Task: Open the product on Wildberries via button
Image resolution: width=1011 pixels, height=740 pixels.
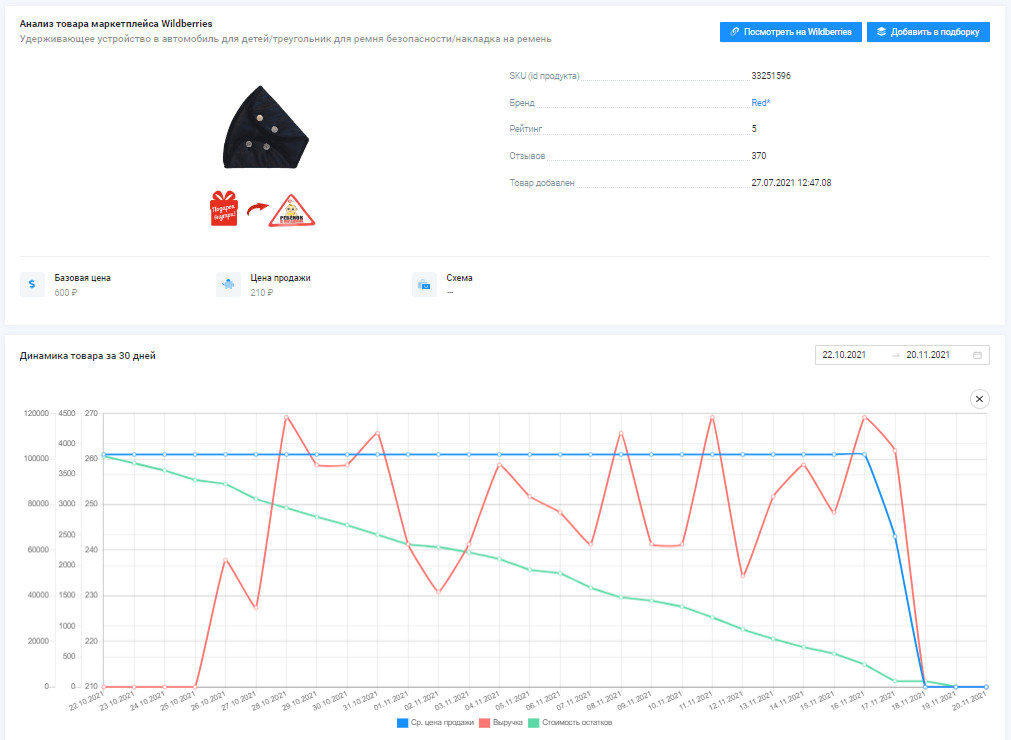Action: click(x=790, y=32)
